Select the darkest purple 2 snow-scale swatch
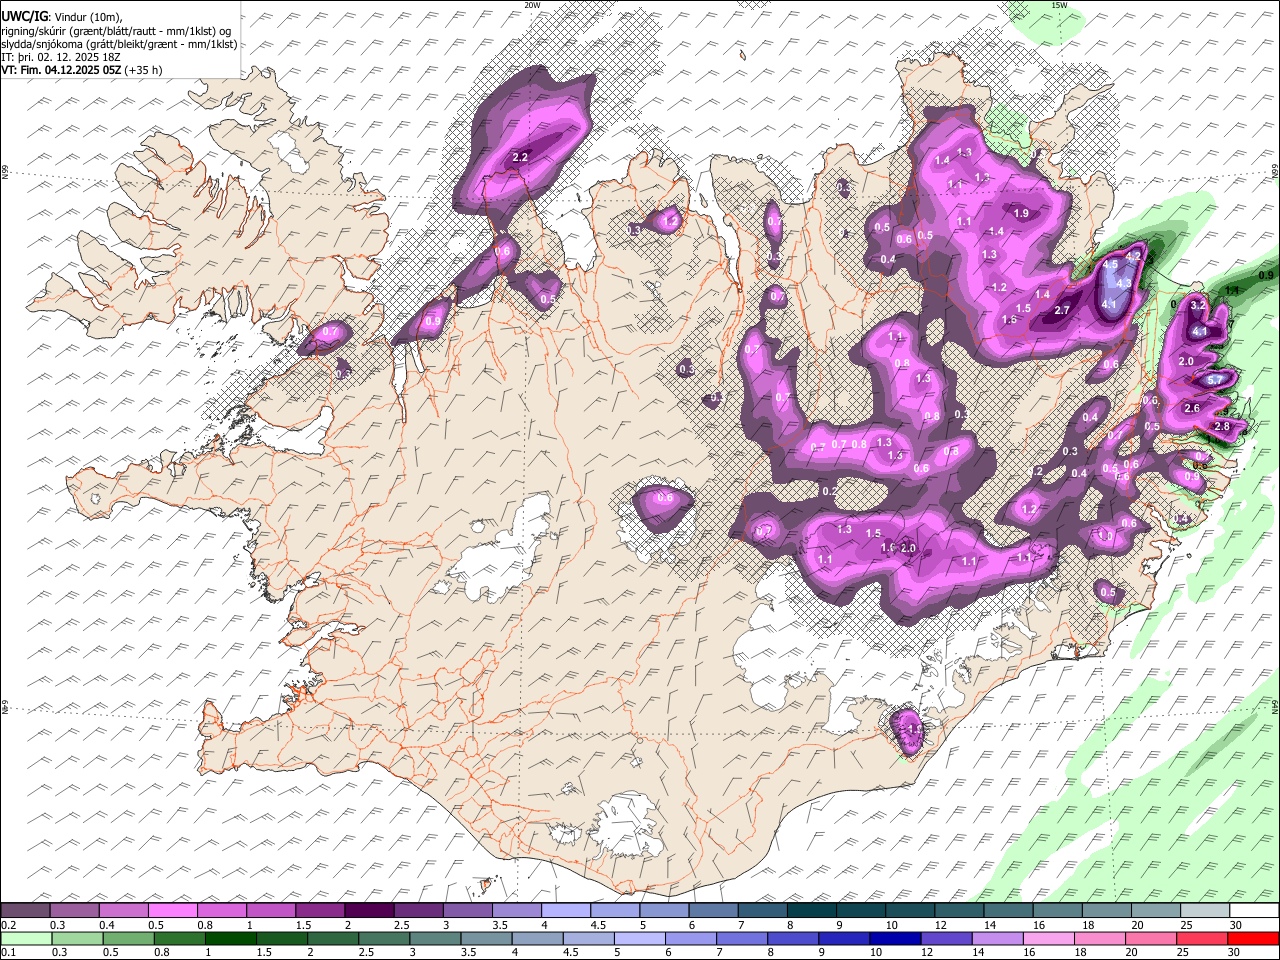 (x=369, y=911)
